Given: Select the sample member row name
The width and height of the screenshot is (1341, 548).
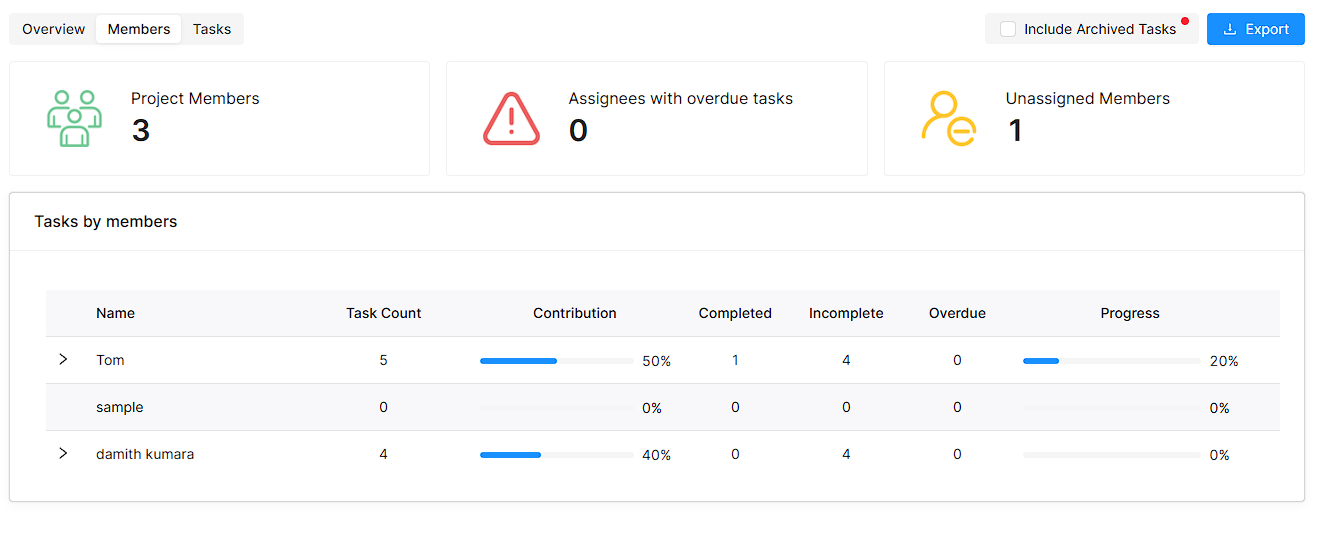Looking at the screenshot, I should tap(120, 407).
